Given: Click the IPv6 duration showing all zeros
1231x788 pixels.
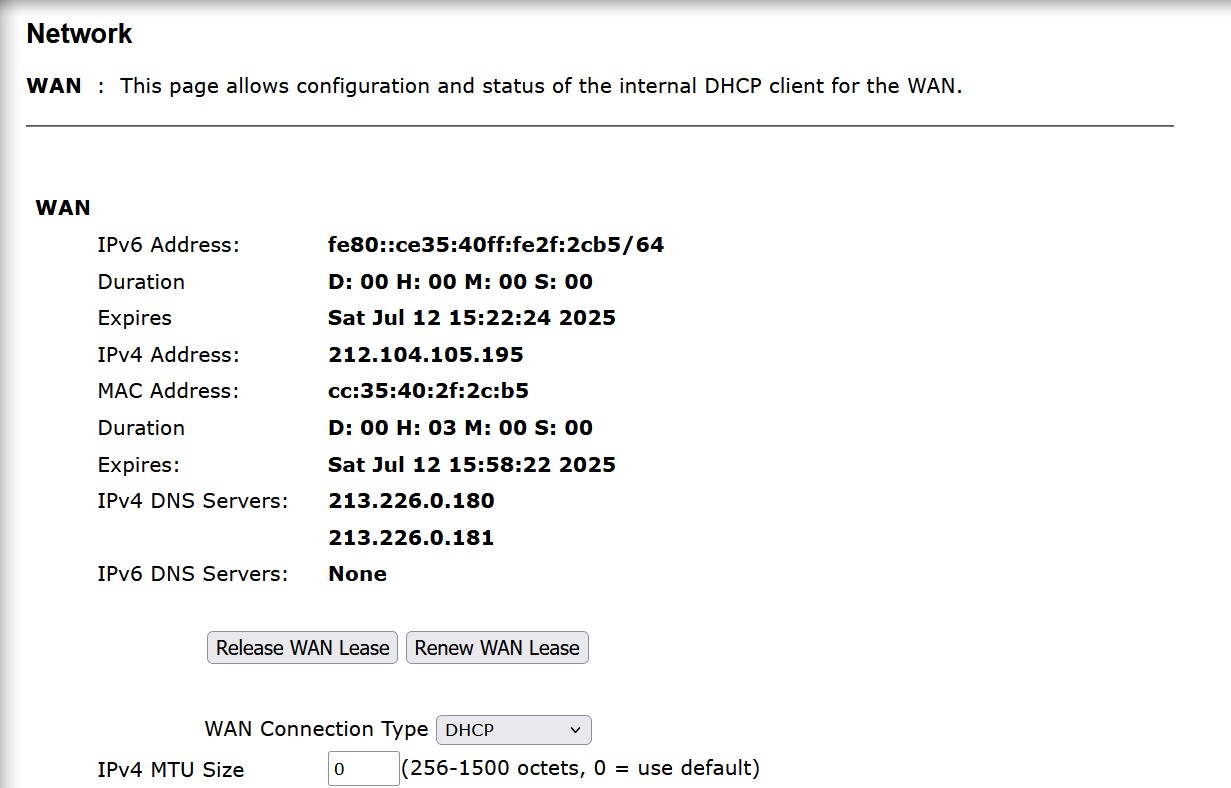Looking at the screenshot, I should pyautogui.click(x=460, y=282).
